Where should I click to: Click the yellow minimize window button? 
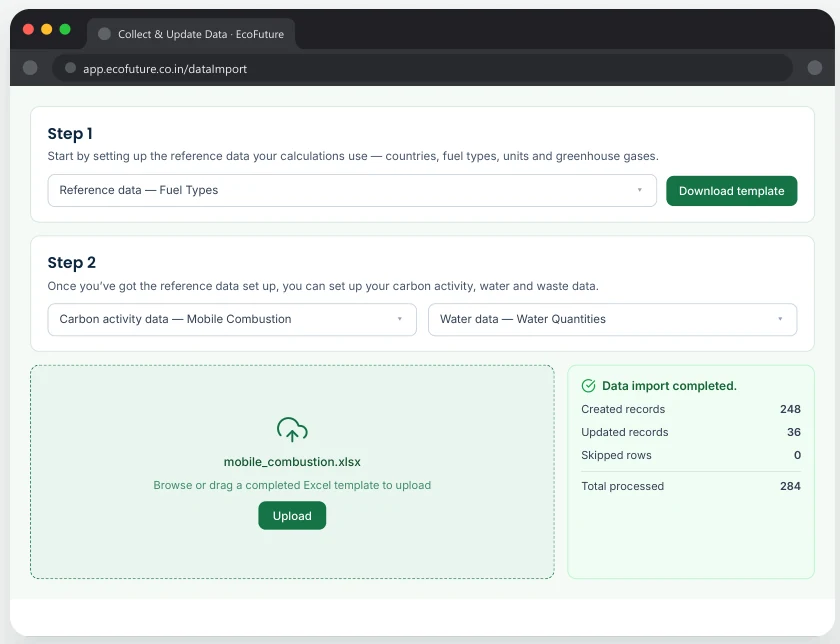click(x=47, y=29)
